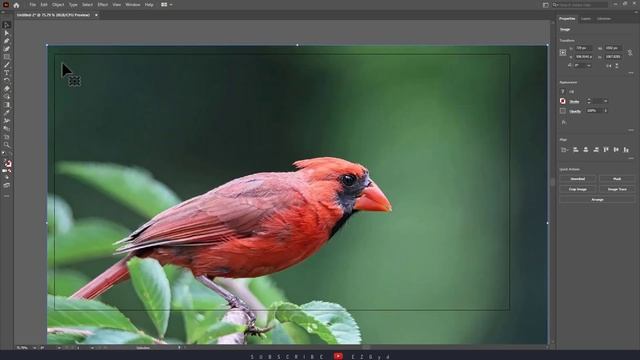Click horizontal align right icon
Image resolution: width=640 pixels, height=360 pixels.
[x=596, y=150]
